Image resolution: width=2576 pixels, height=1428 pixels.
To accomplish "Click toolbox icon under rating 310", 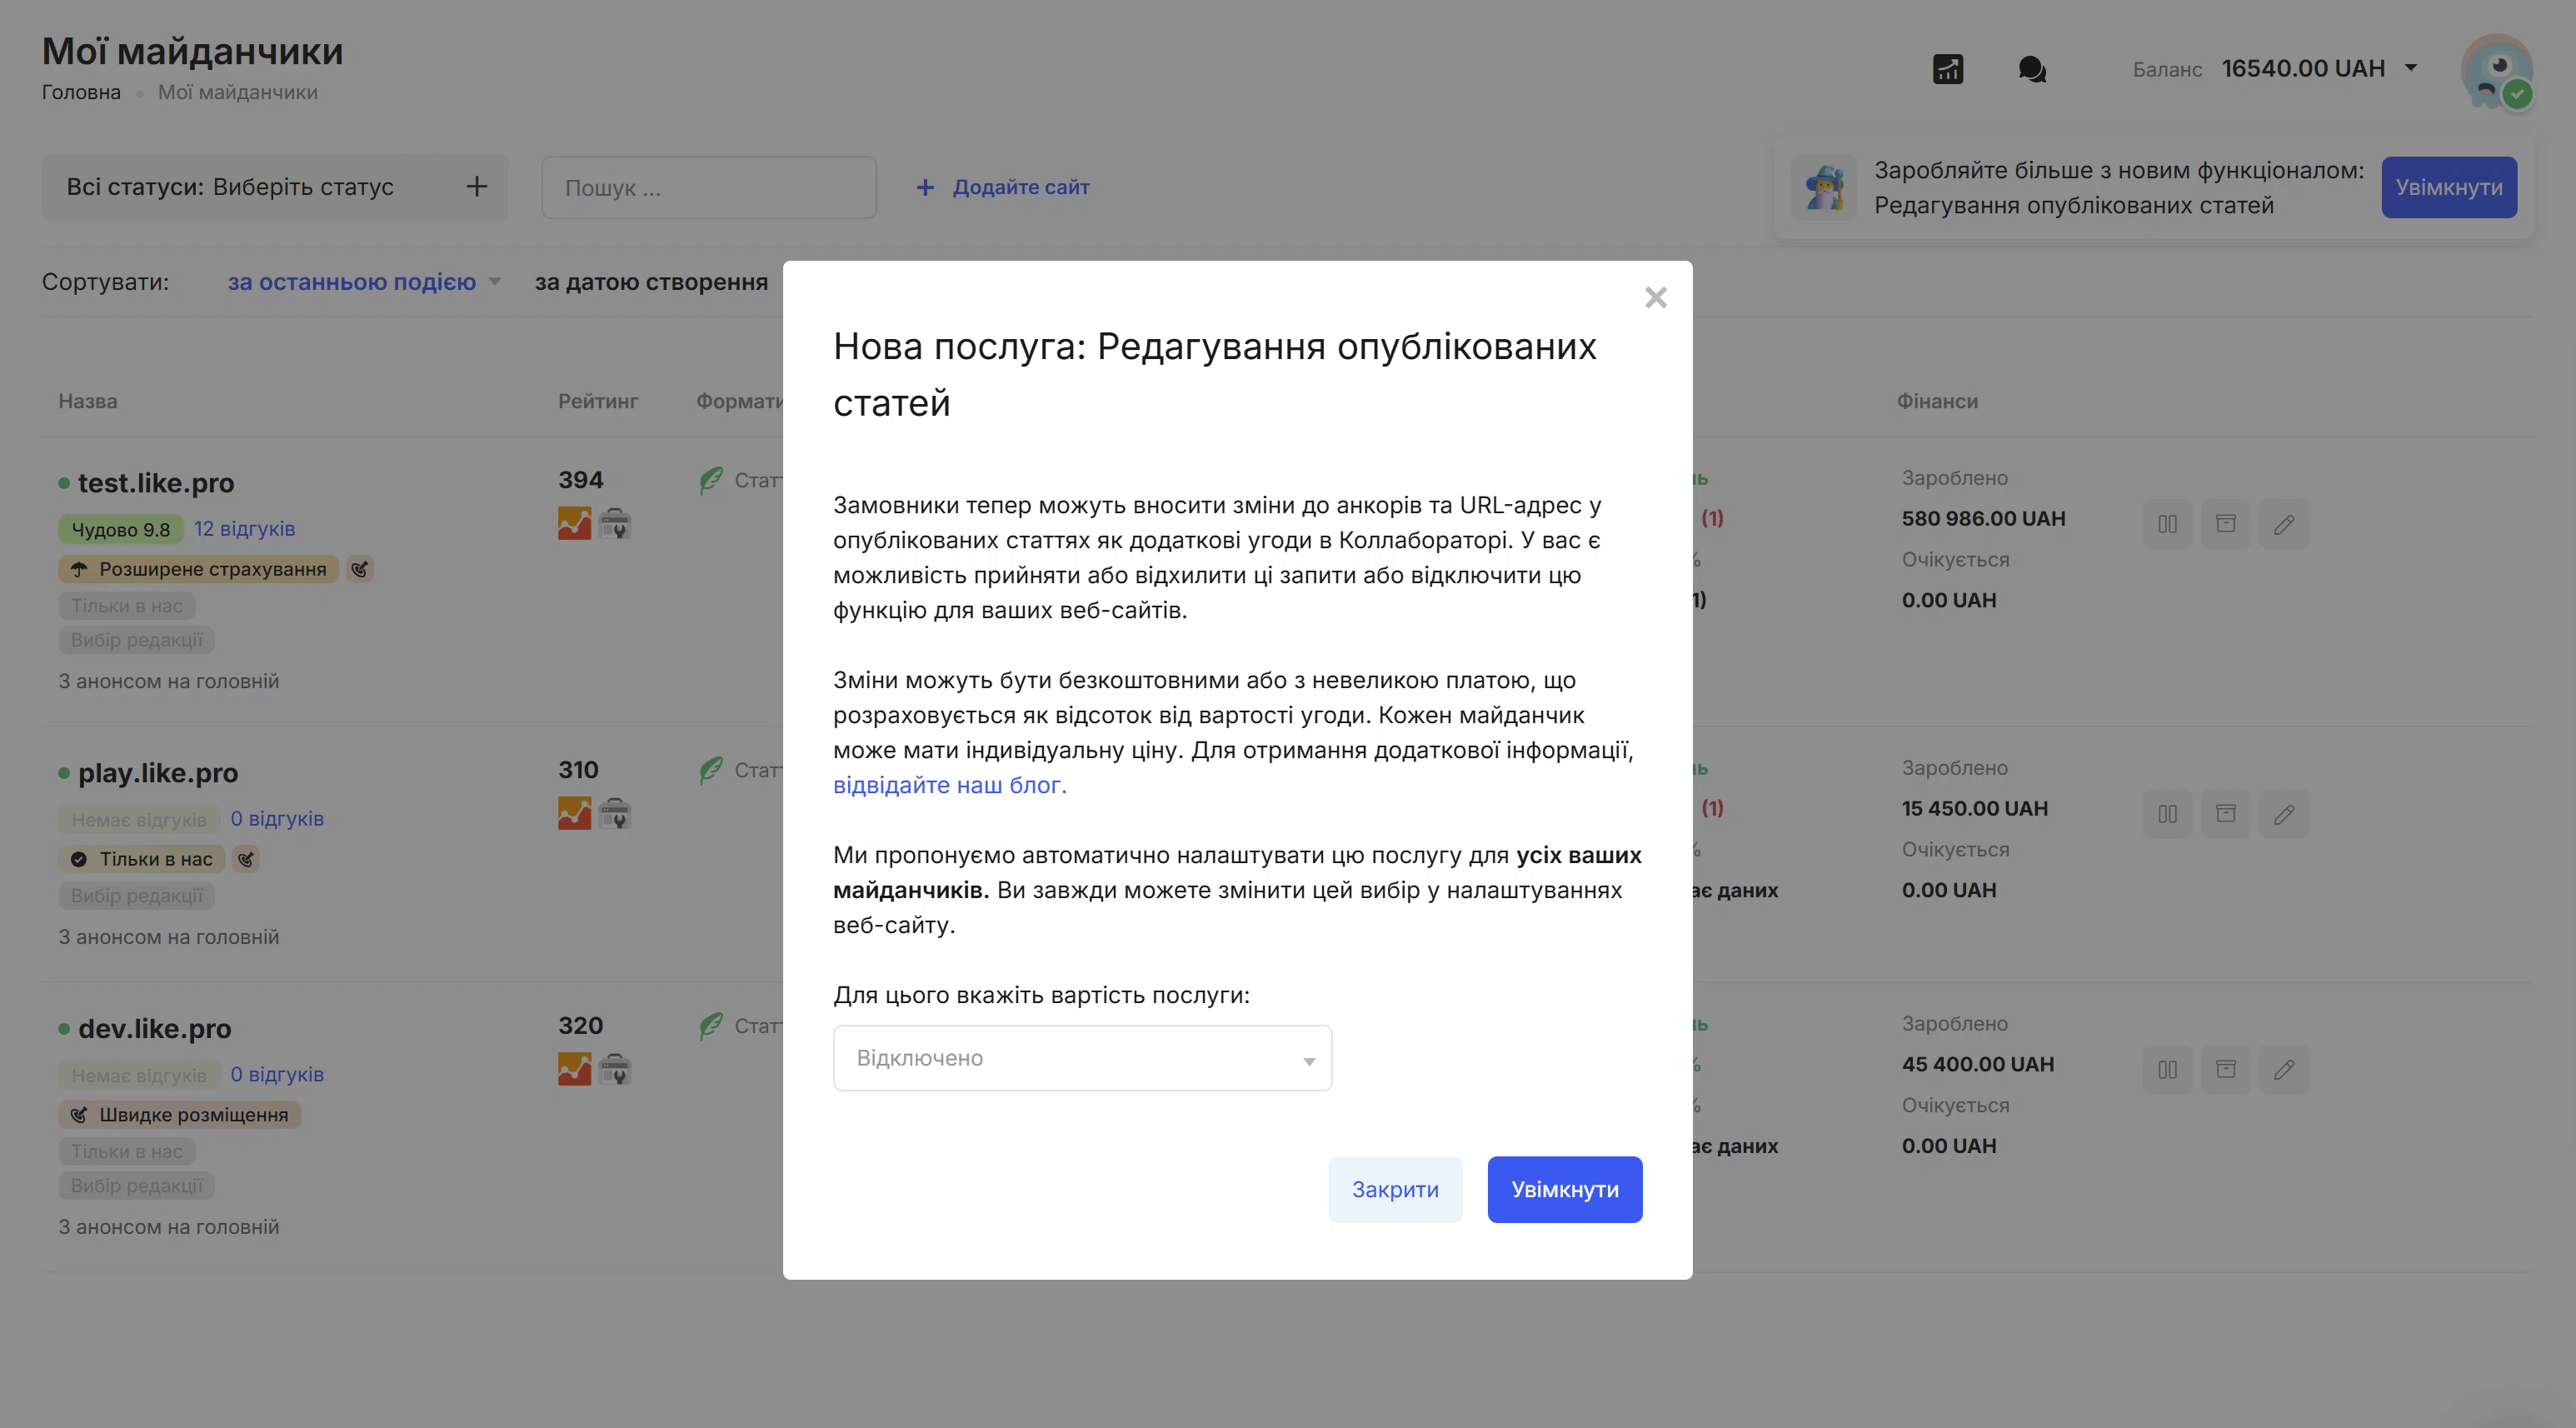I will (x=615, y=813).
